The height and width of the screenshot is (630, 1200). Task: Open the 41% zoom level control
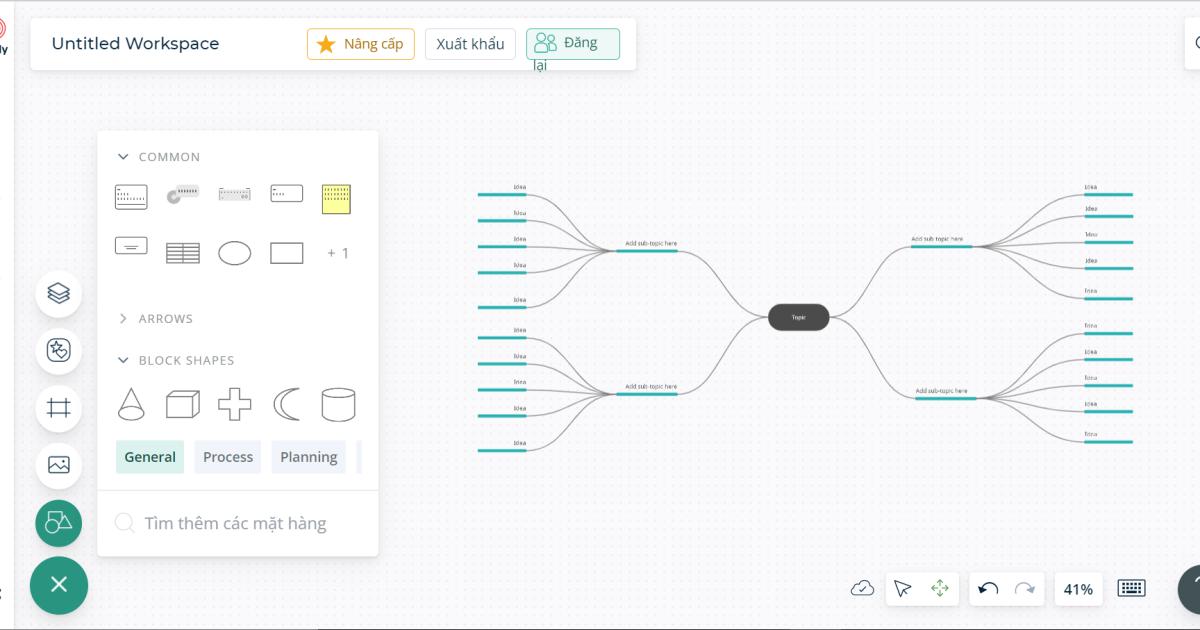[x=1078, y=589]
